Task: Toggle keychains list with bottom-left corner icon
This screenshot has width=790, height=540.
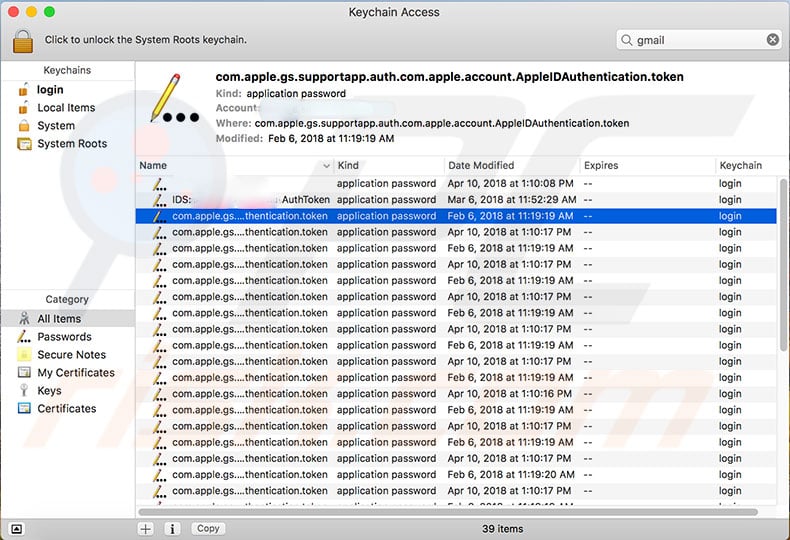Action: pos(17,528)
